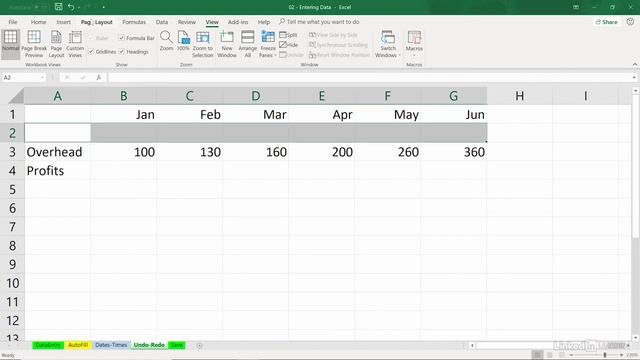Viewport: 640px width, 360px height.
Task: Click the Name Box showing A2
Action: [20, 77]
